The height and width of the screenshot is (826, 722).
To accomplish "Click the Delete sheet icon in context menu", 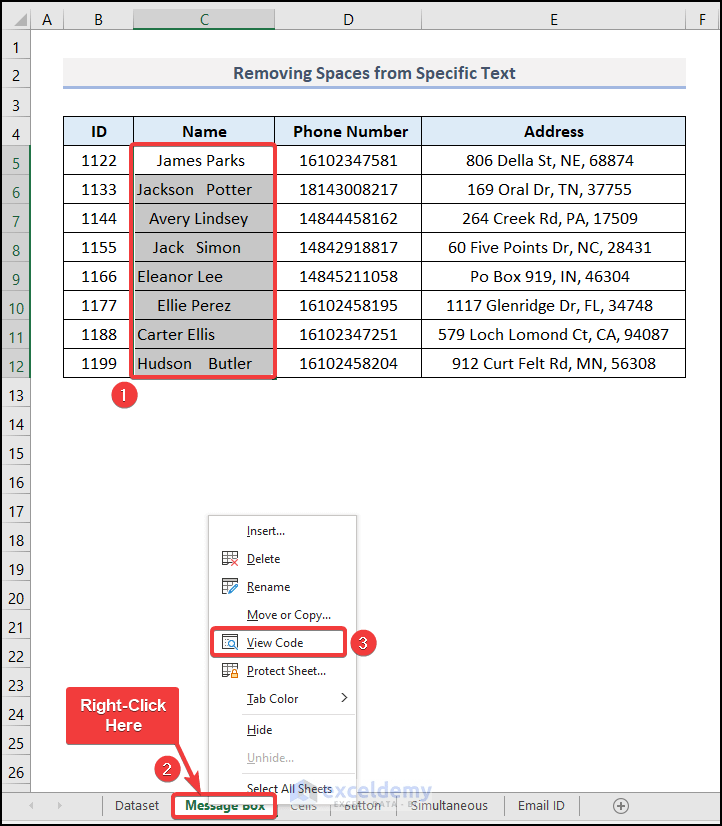I will pos(230,558).
